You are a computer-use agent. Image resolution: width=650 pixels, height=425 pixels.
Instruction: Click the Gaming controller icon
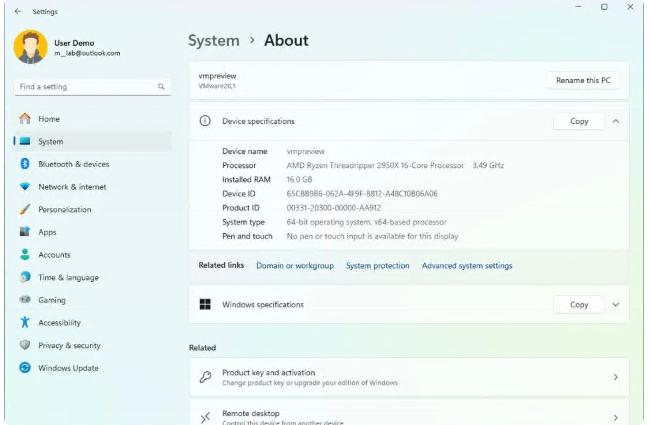pyautogui.click(x=25, y=300)
